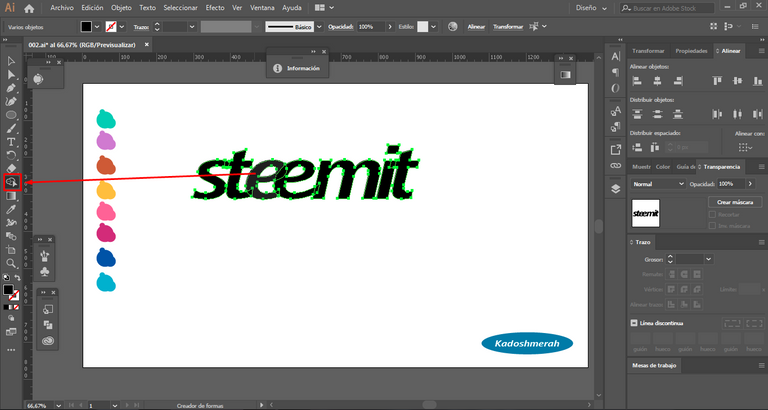Screen dimensions: 768x410
Task: Open the stroke weight Trazo dropdown
Action: pyautogui.click(x=192, y=27)
